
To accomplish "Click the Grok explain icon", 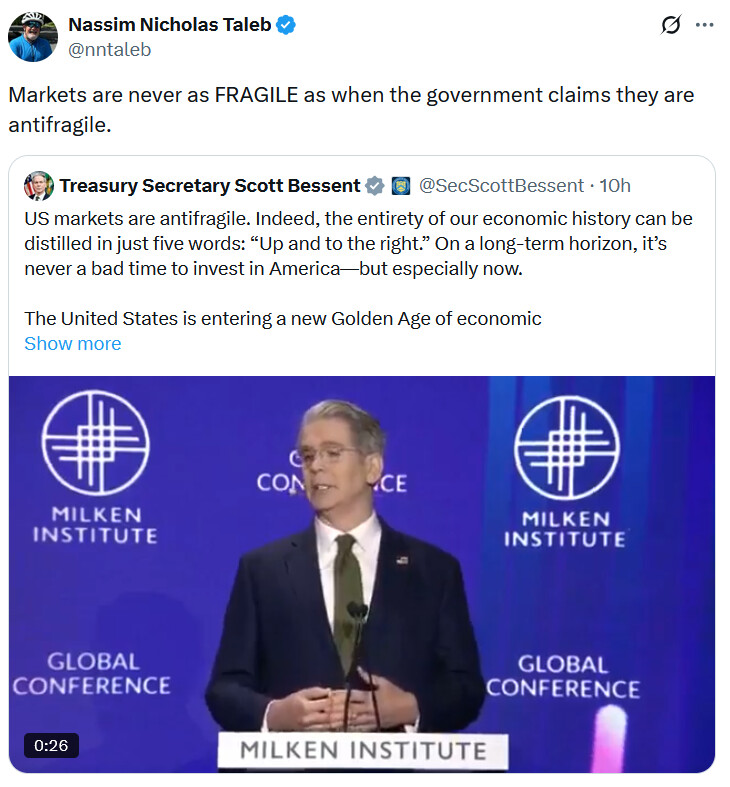I will click(671, 25).
